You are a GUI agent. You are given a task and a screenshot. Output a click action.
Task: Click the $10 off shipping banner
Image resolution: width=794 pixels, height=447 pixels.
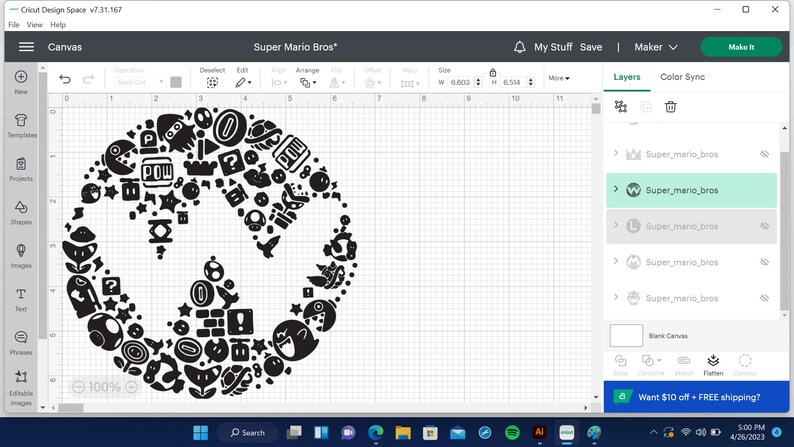click(696, 397)
